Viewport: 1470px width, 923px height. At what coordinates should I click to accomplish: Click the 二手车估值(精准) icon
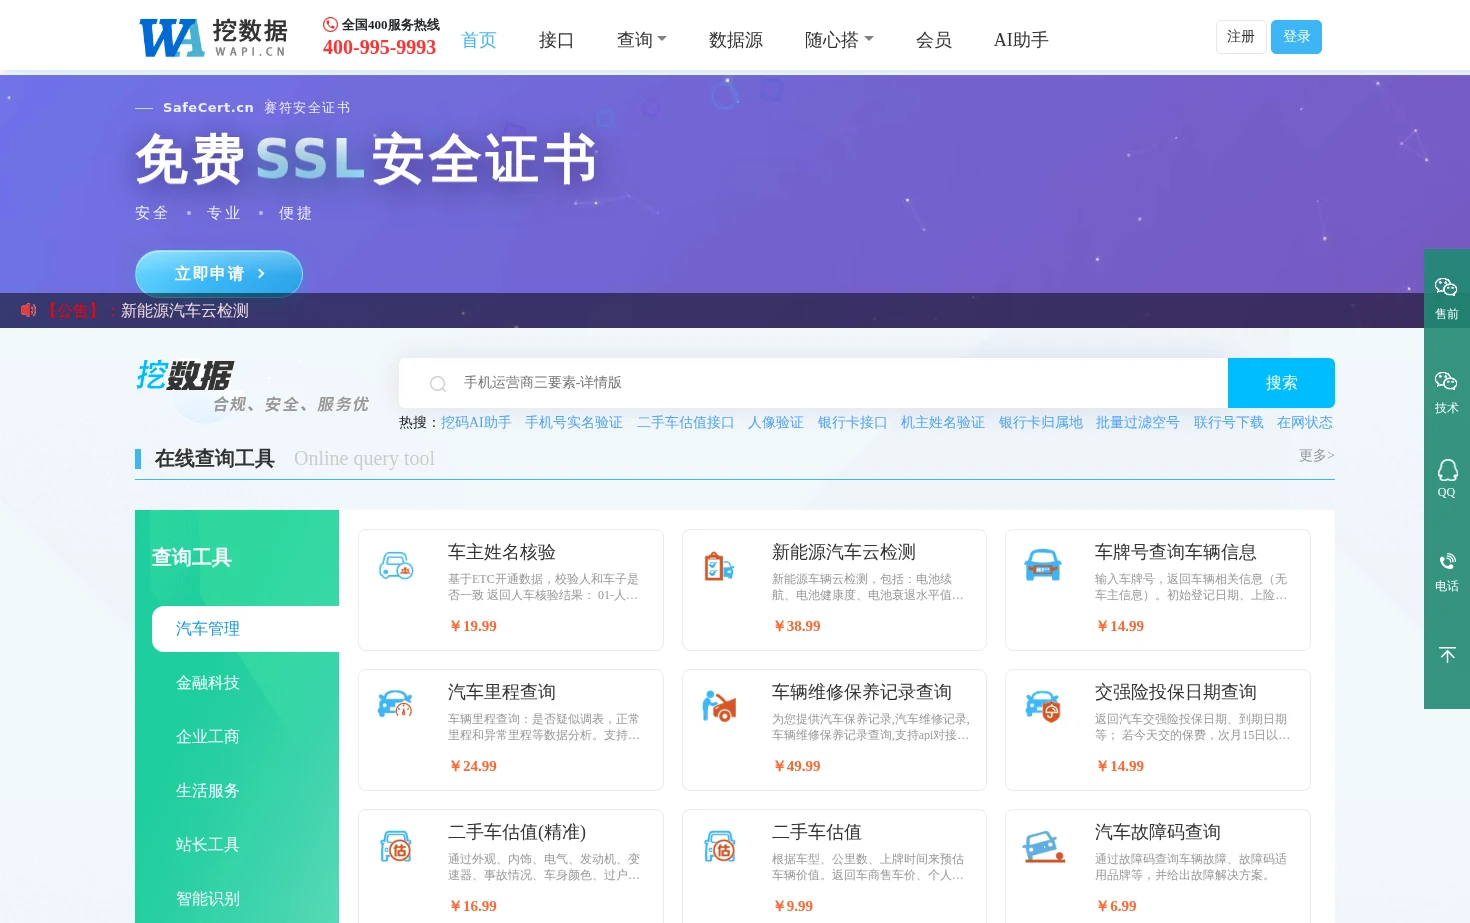[396, 846]
